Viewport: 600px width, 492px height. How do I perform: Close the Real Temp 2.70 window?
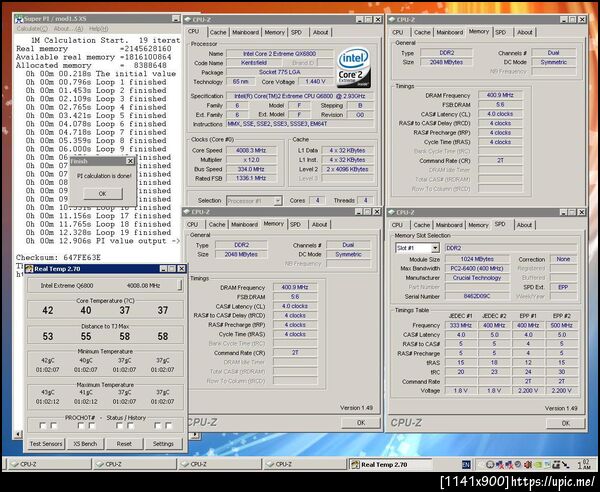181,269
